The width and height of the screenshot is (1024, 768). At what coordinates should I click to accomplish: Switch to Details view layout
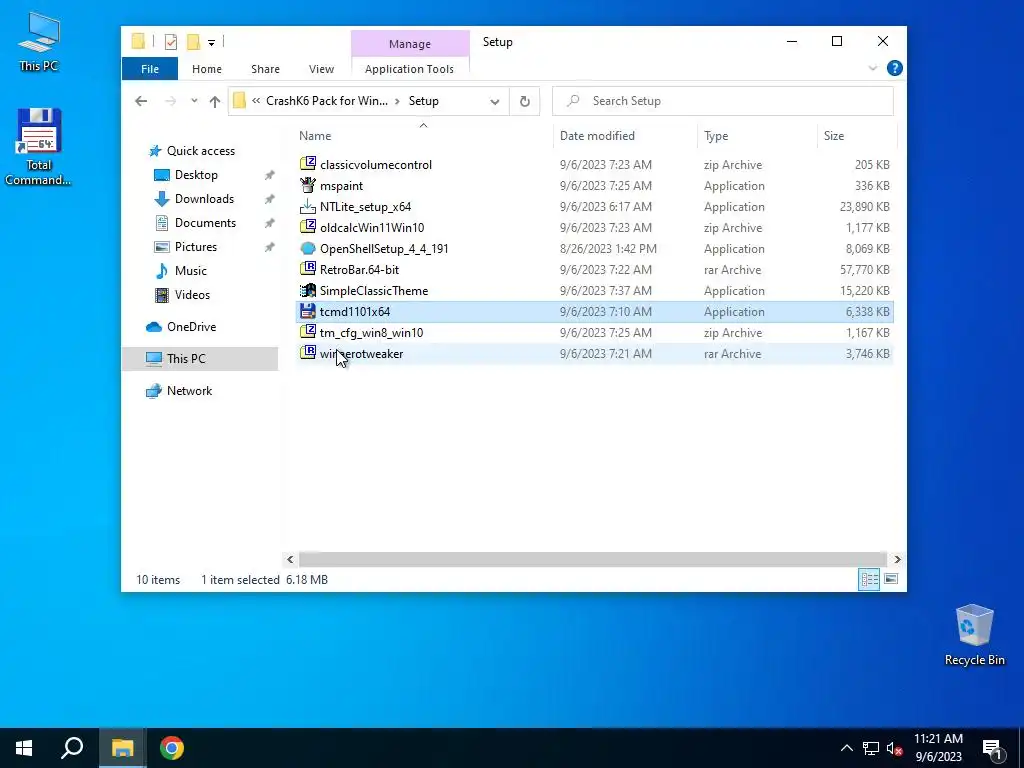pyautogui.click(x=869, y=579)
